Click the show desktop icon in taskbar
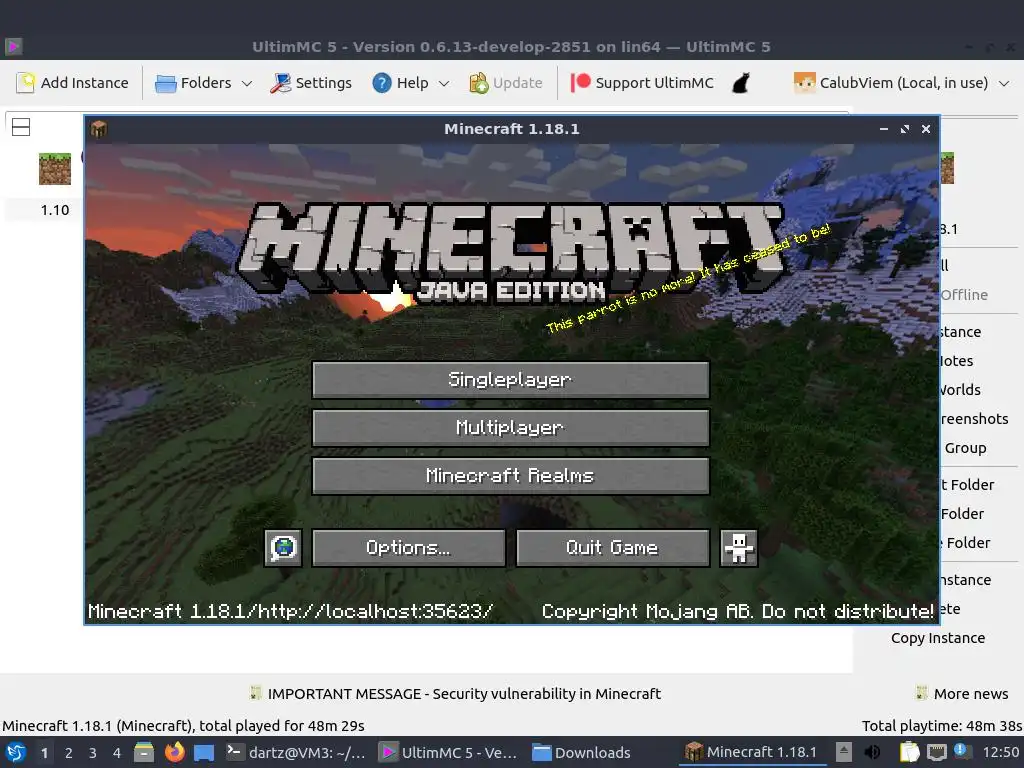 pyautogui.click(x=204, y=753)
